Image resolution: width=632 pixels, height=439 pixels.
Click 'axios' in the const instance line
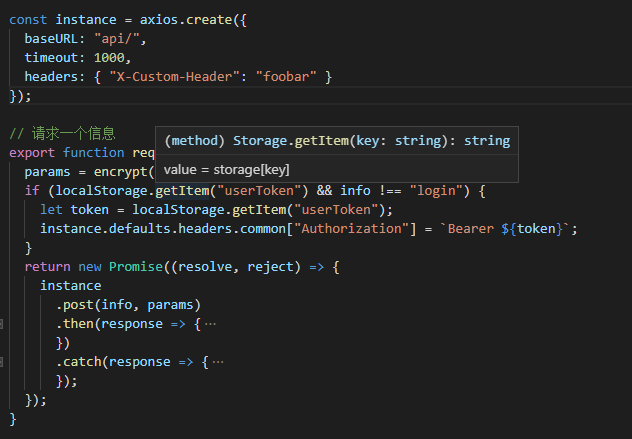click(159, 20)
